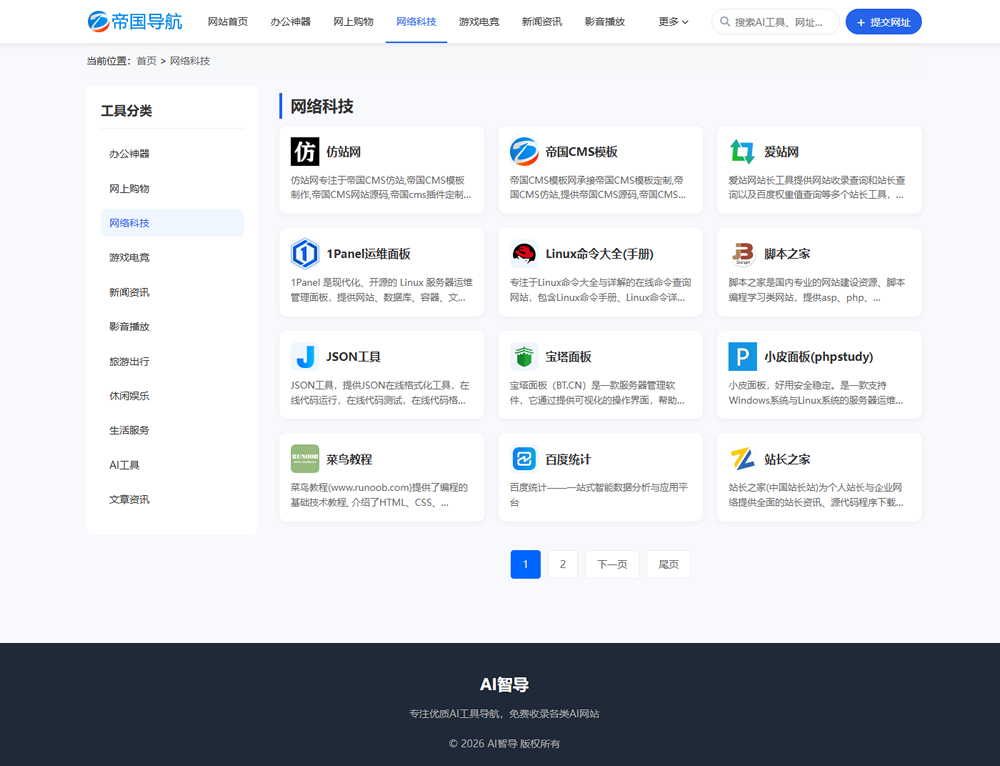Select 休闲娱乐 sidebar category
This screenshot has height=766, width=1000.
click(x=172, y=395)
